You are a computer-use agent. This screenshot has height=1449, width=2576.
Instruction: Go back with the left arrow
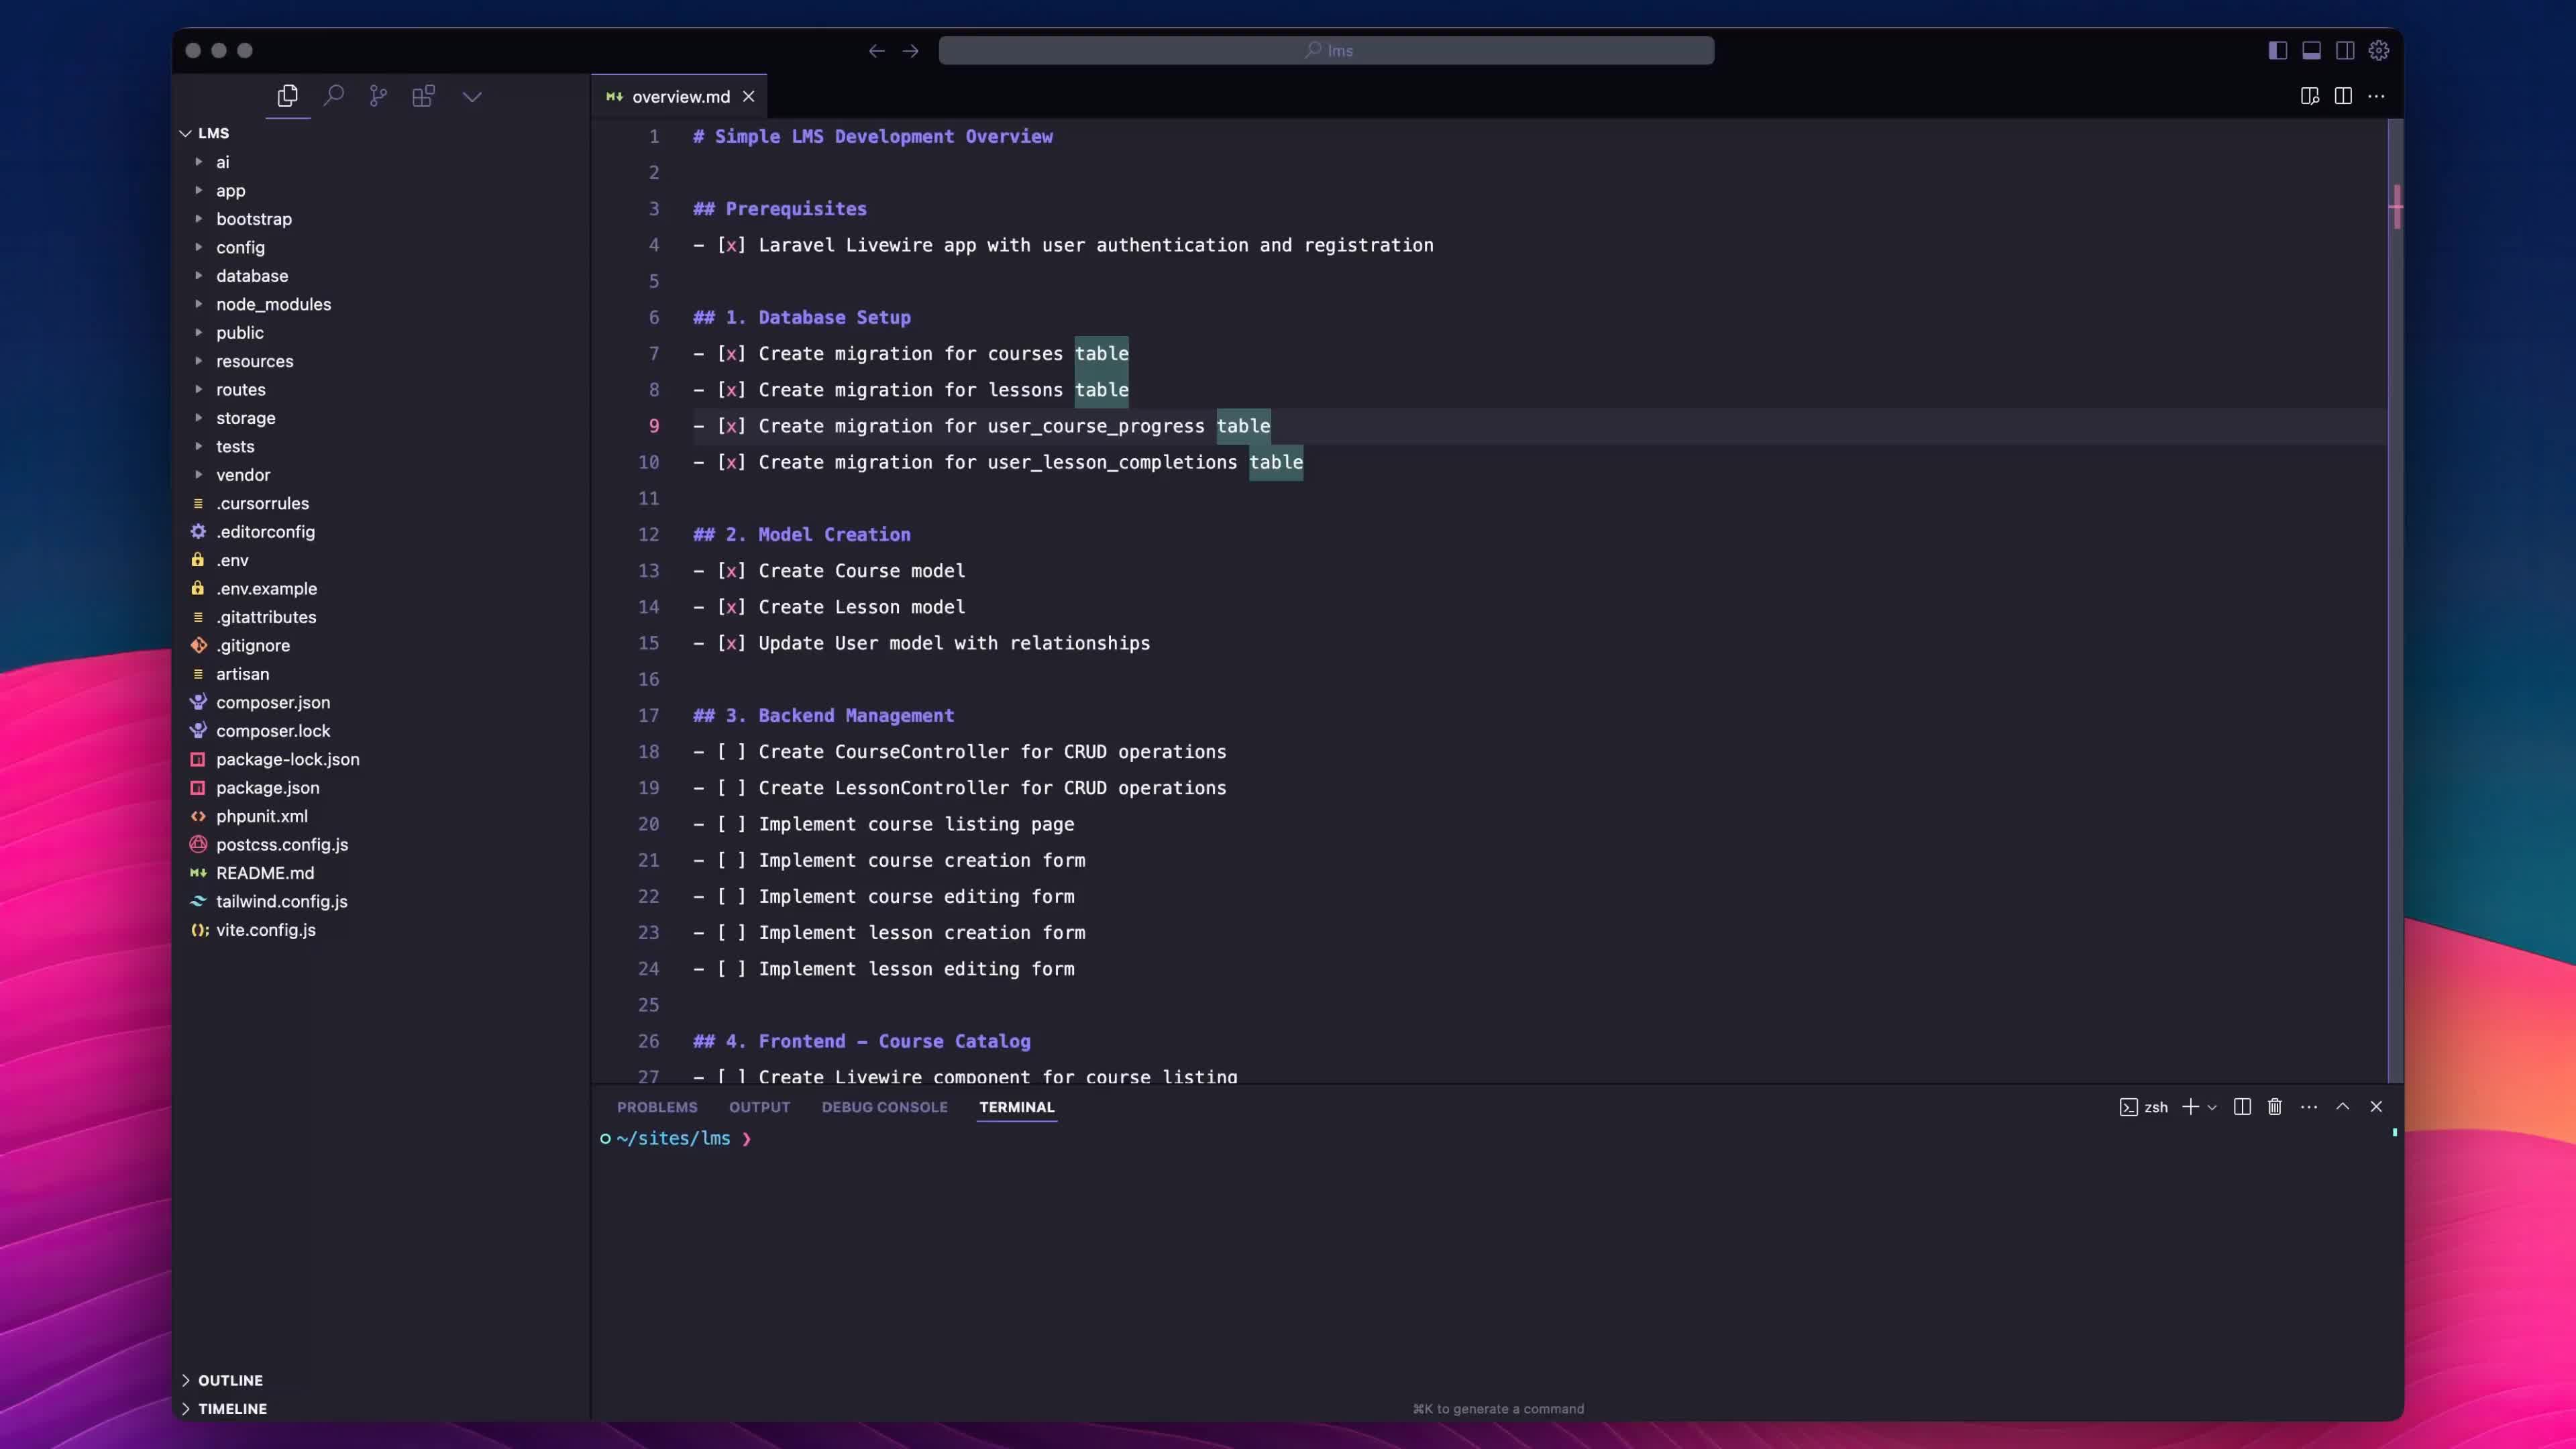pos(877,51)
